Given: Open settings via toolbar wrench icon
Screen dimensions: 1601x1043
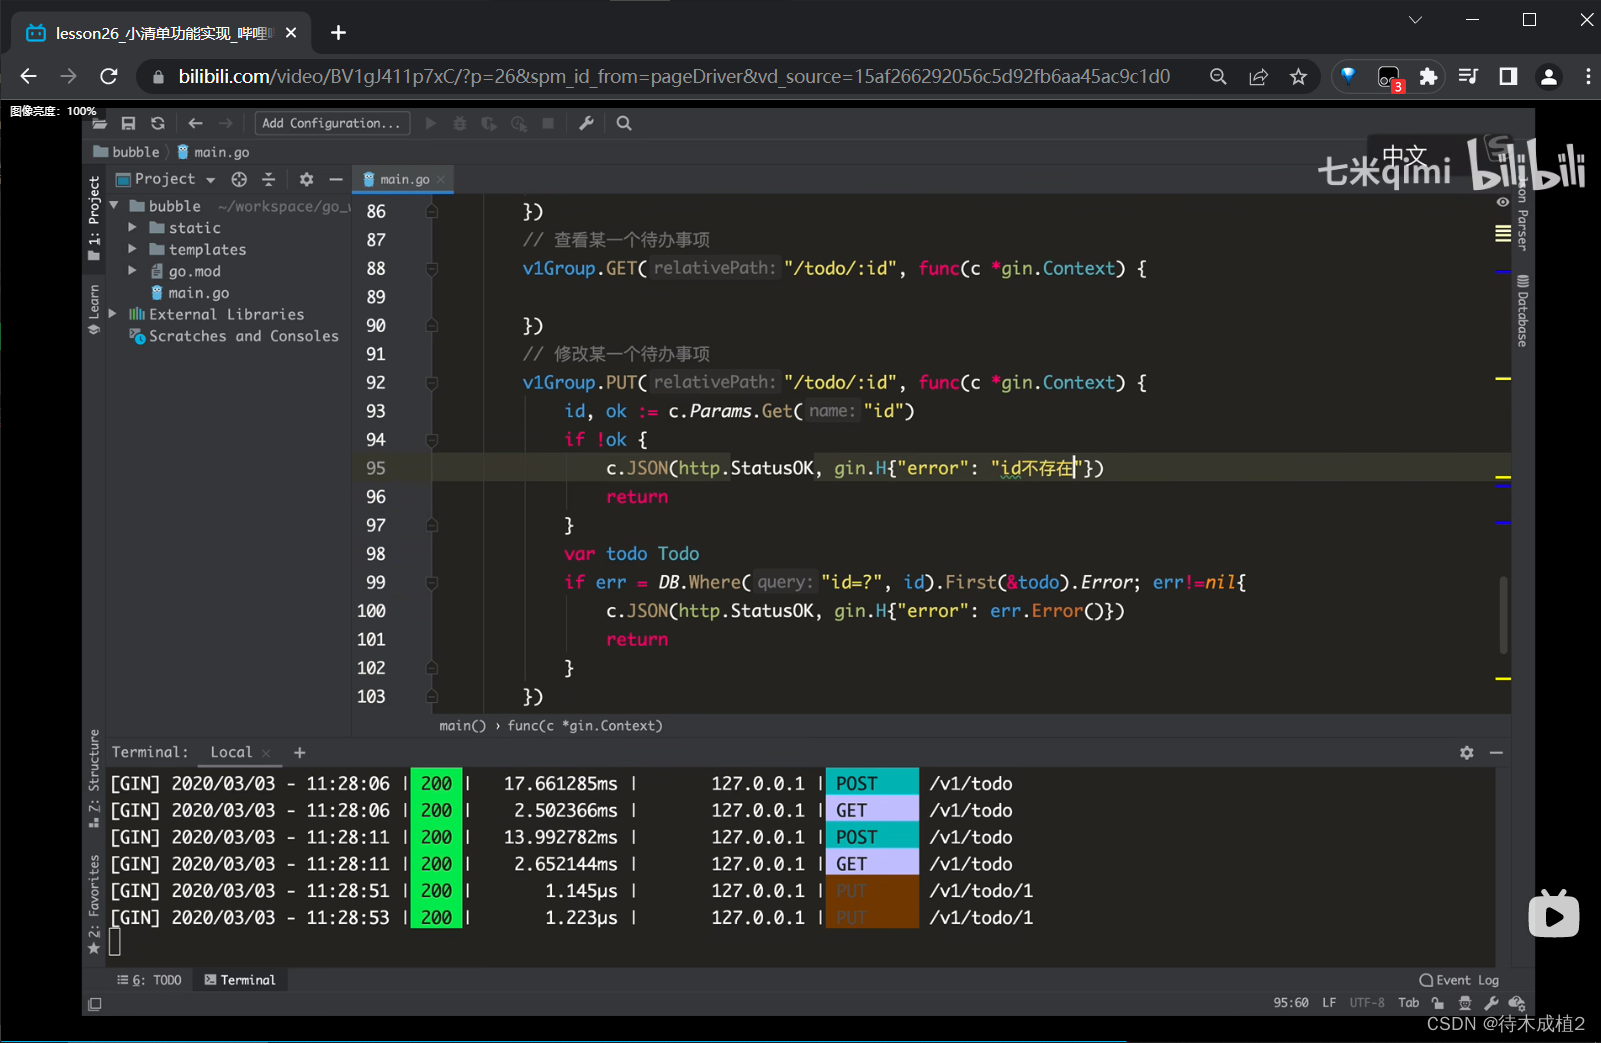Looking at the screenshot, I should click(x=587, y=123).
